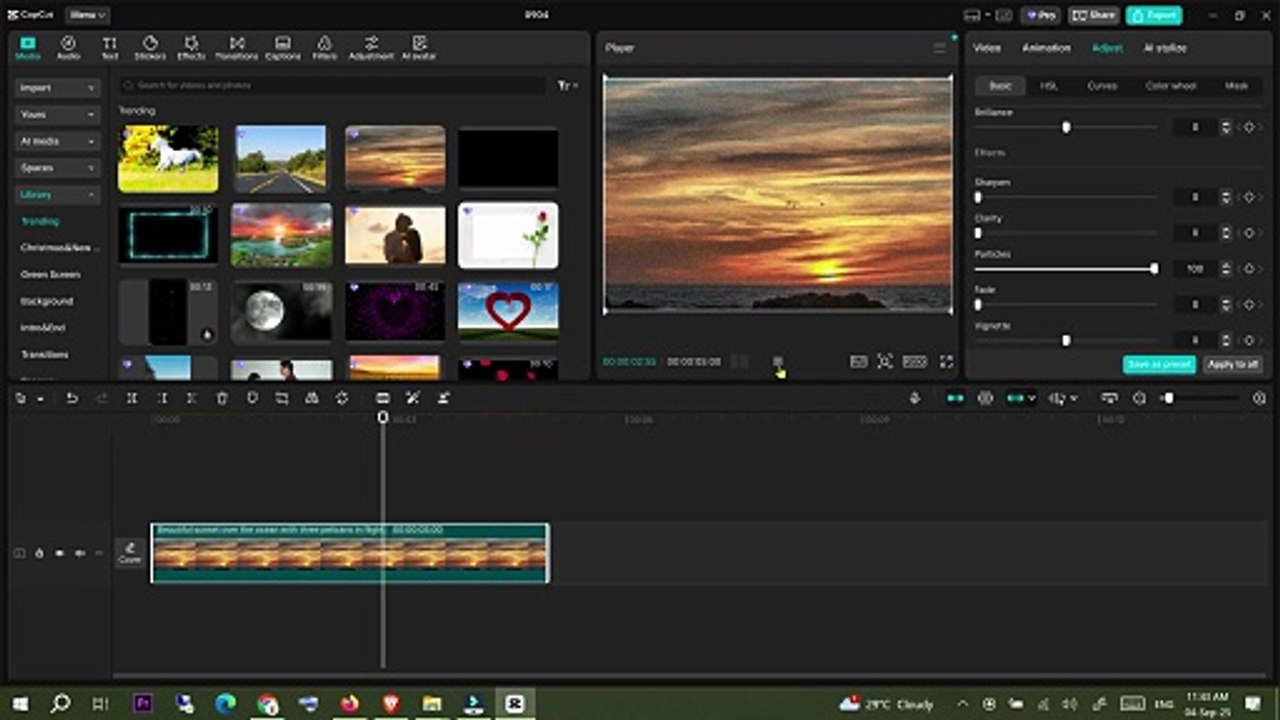Viewport: 1280px width, 720px height.
Task: Collapse the Library section
Action: coord(58,194)
